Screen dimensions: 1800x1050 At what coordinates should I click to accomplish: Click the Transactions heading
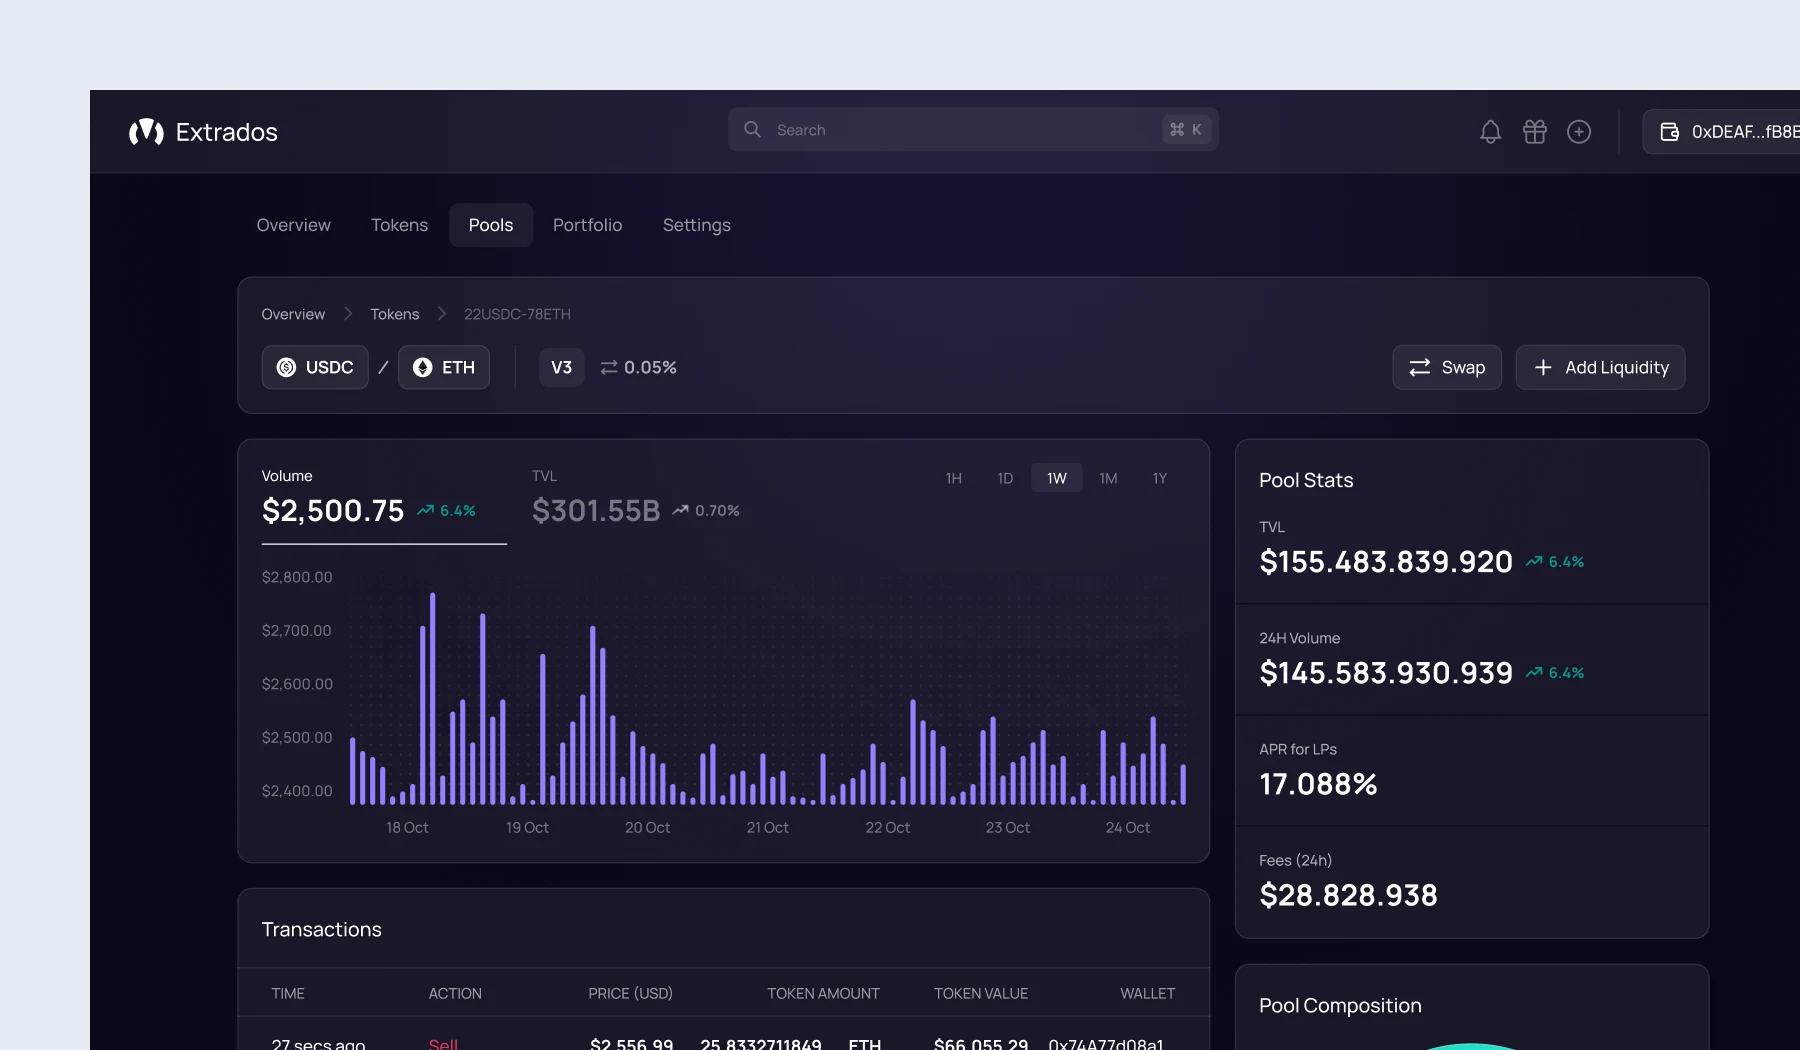(322, 930)
